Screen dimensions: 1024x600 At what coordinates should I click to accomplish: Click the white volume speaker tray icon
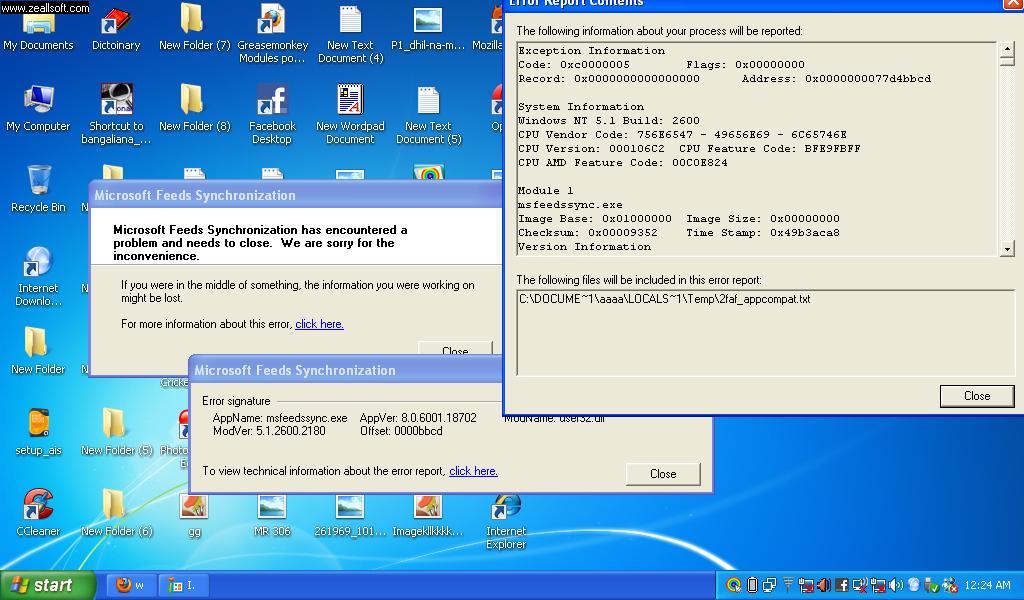[x=895, y=585]
